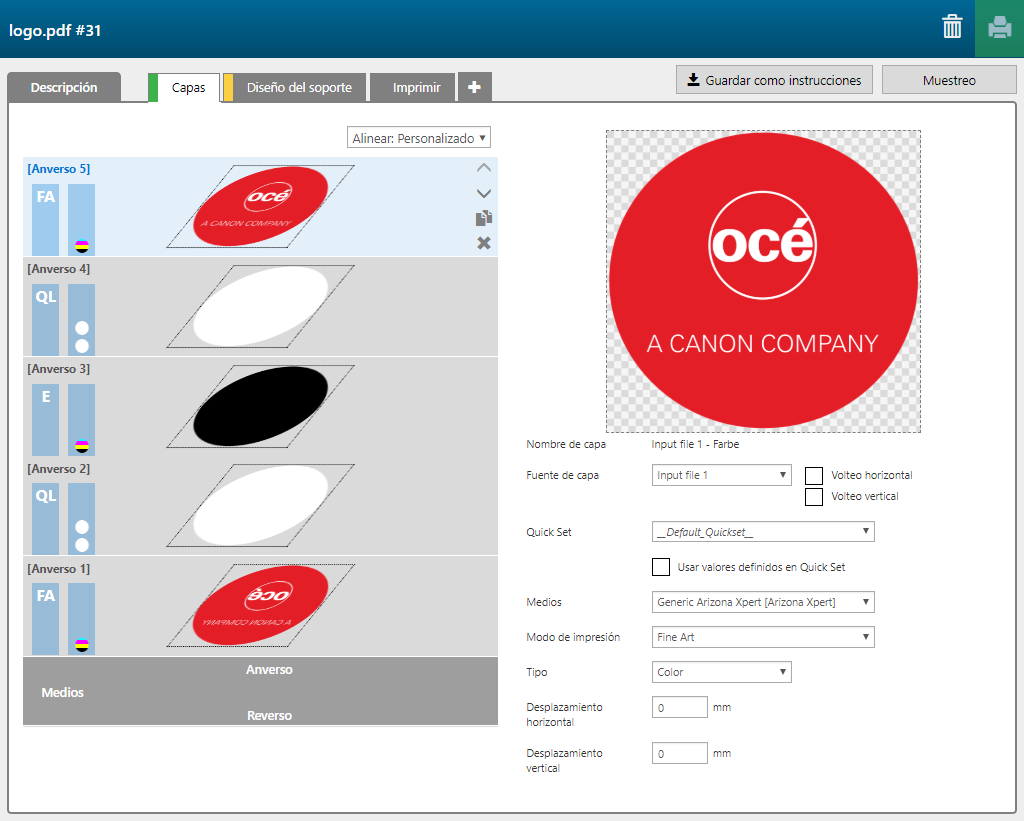The height and width of the screenshot is (821, 1024).
Task: Delete Anverso 5 layer with X icon
Action: click(x=484, y=243)
